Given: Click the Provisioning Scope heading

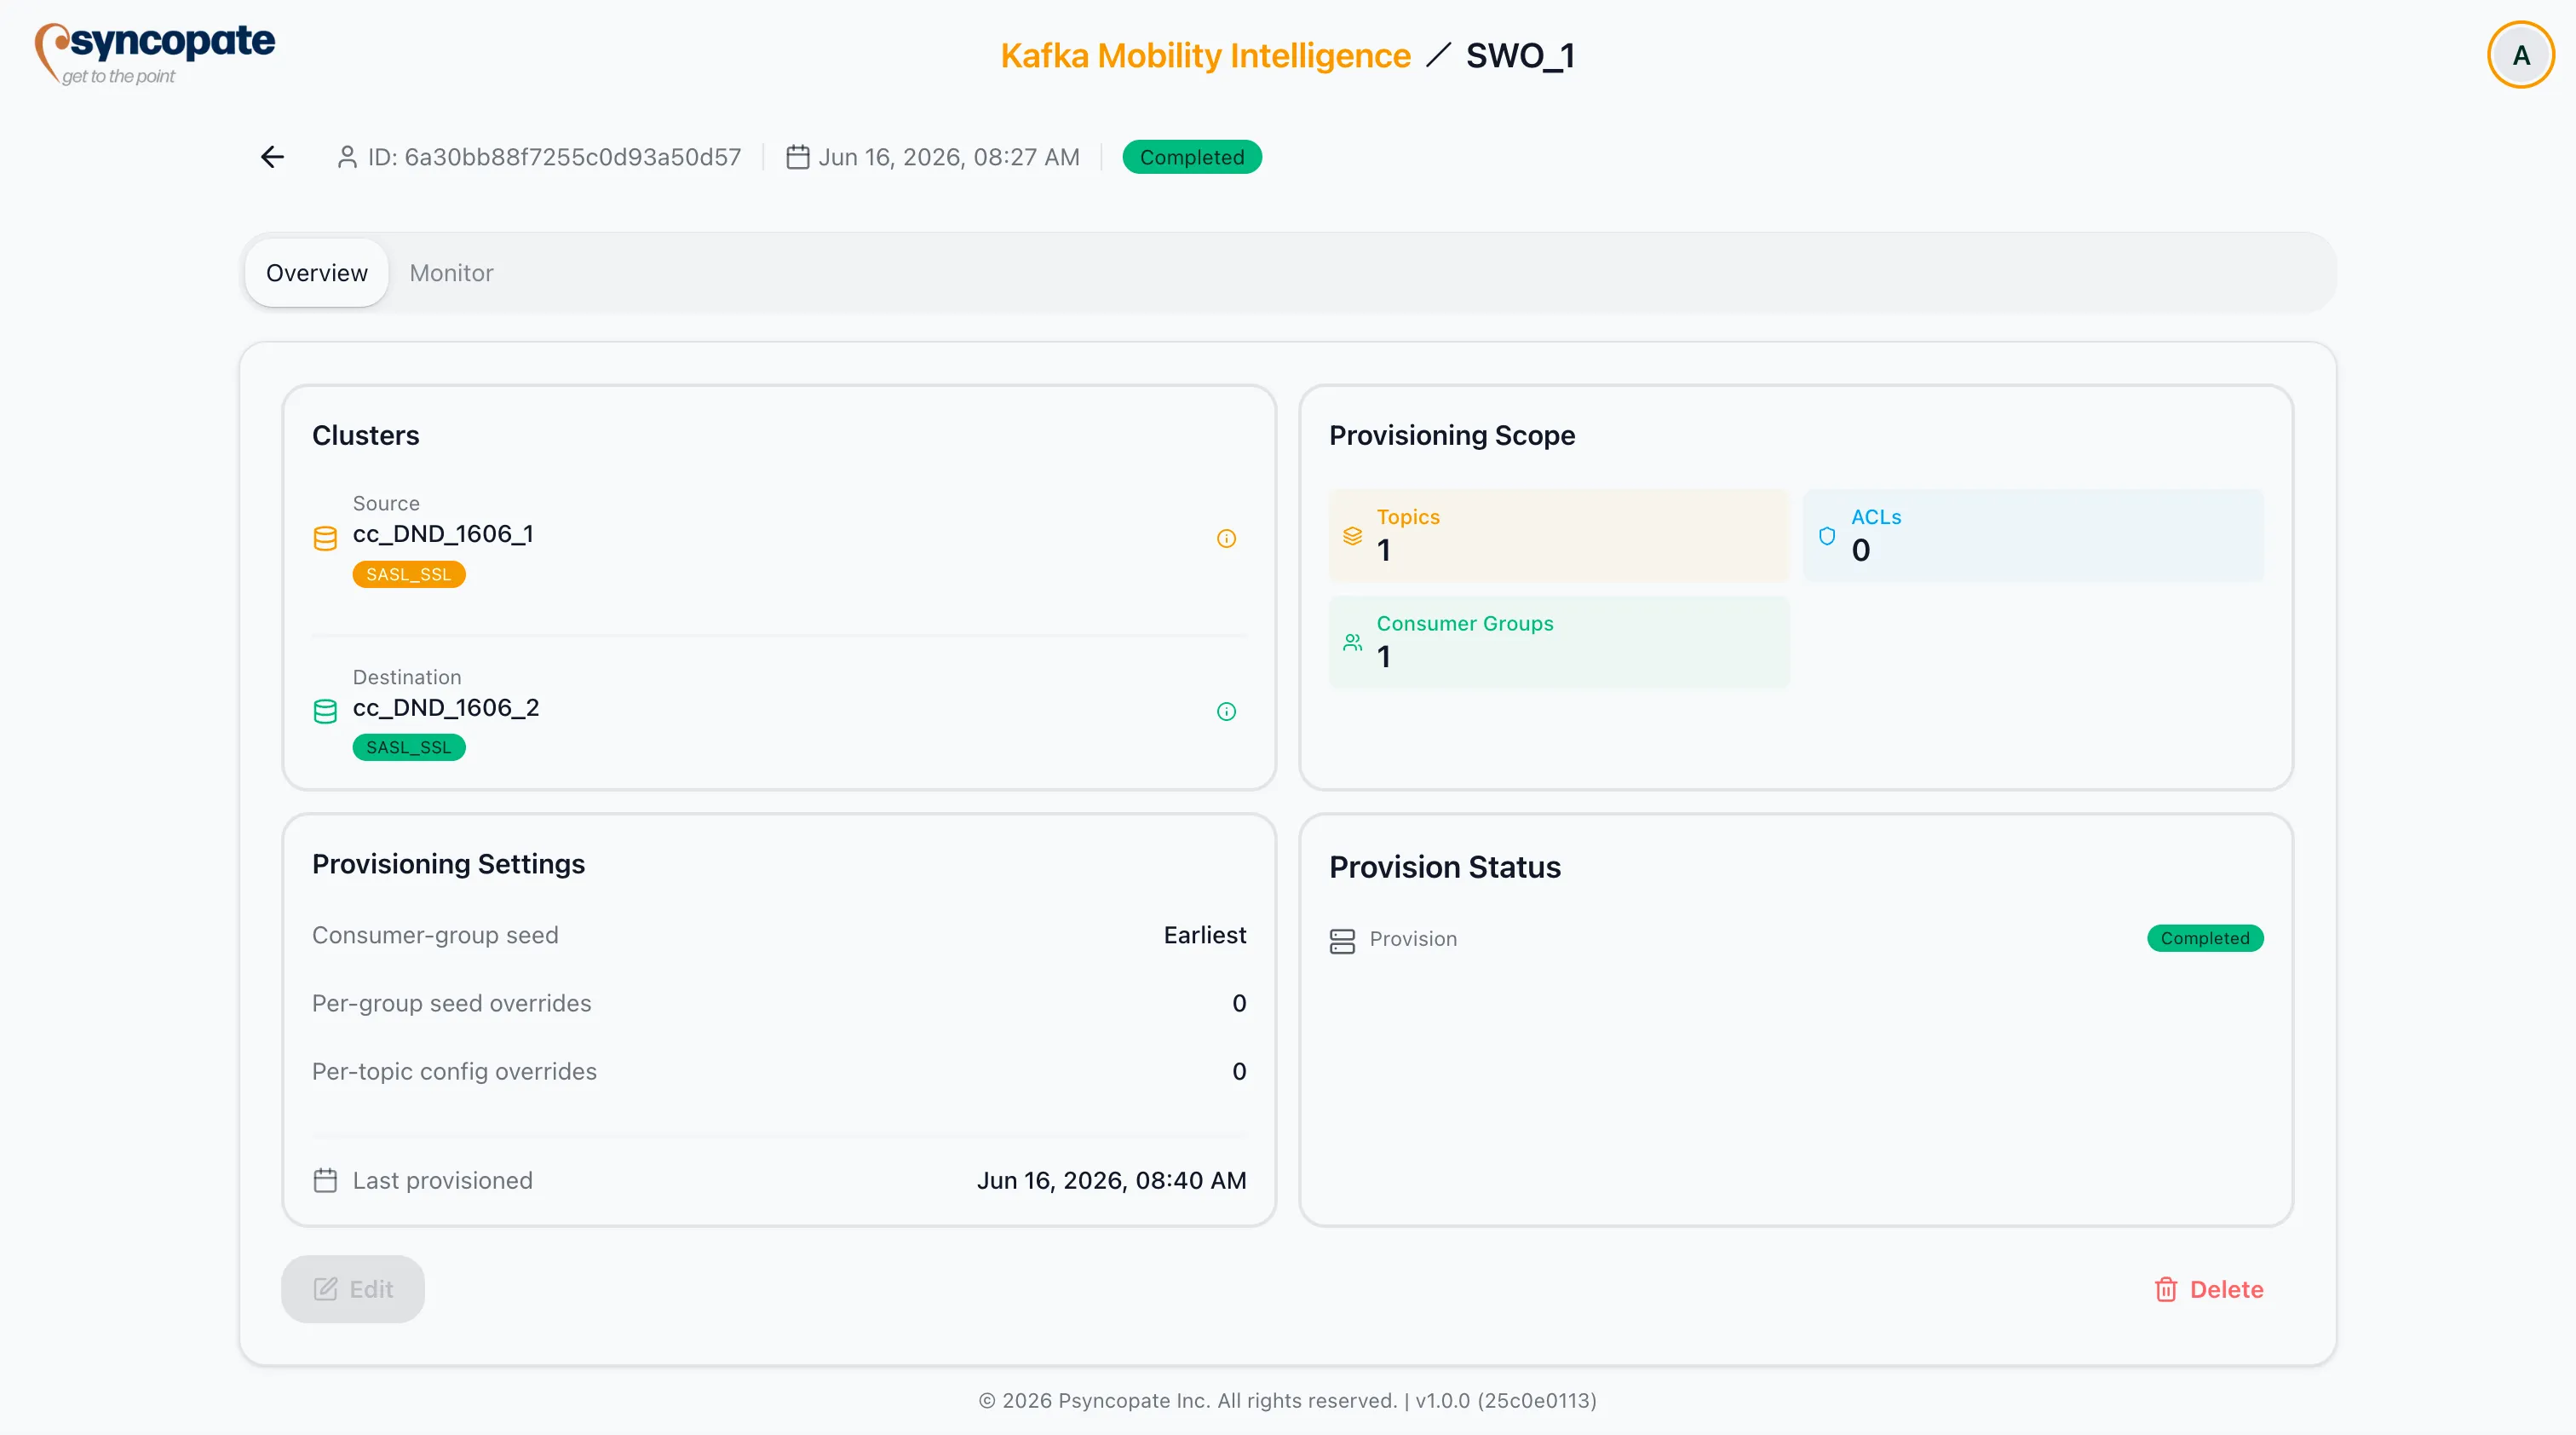Looking at the screenshot, I should pos(1452,436).
